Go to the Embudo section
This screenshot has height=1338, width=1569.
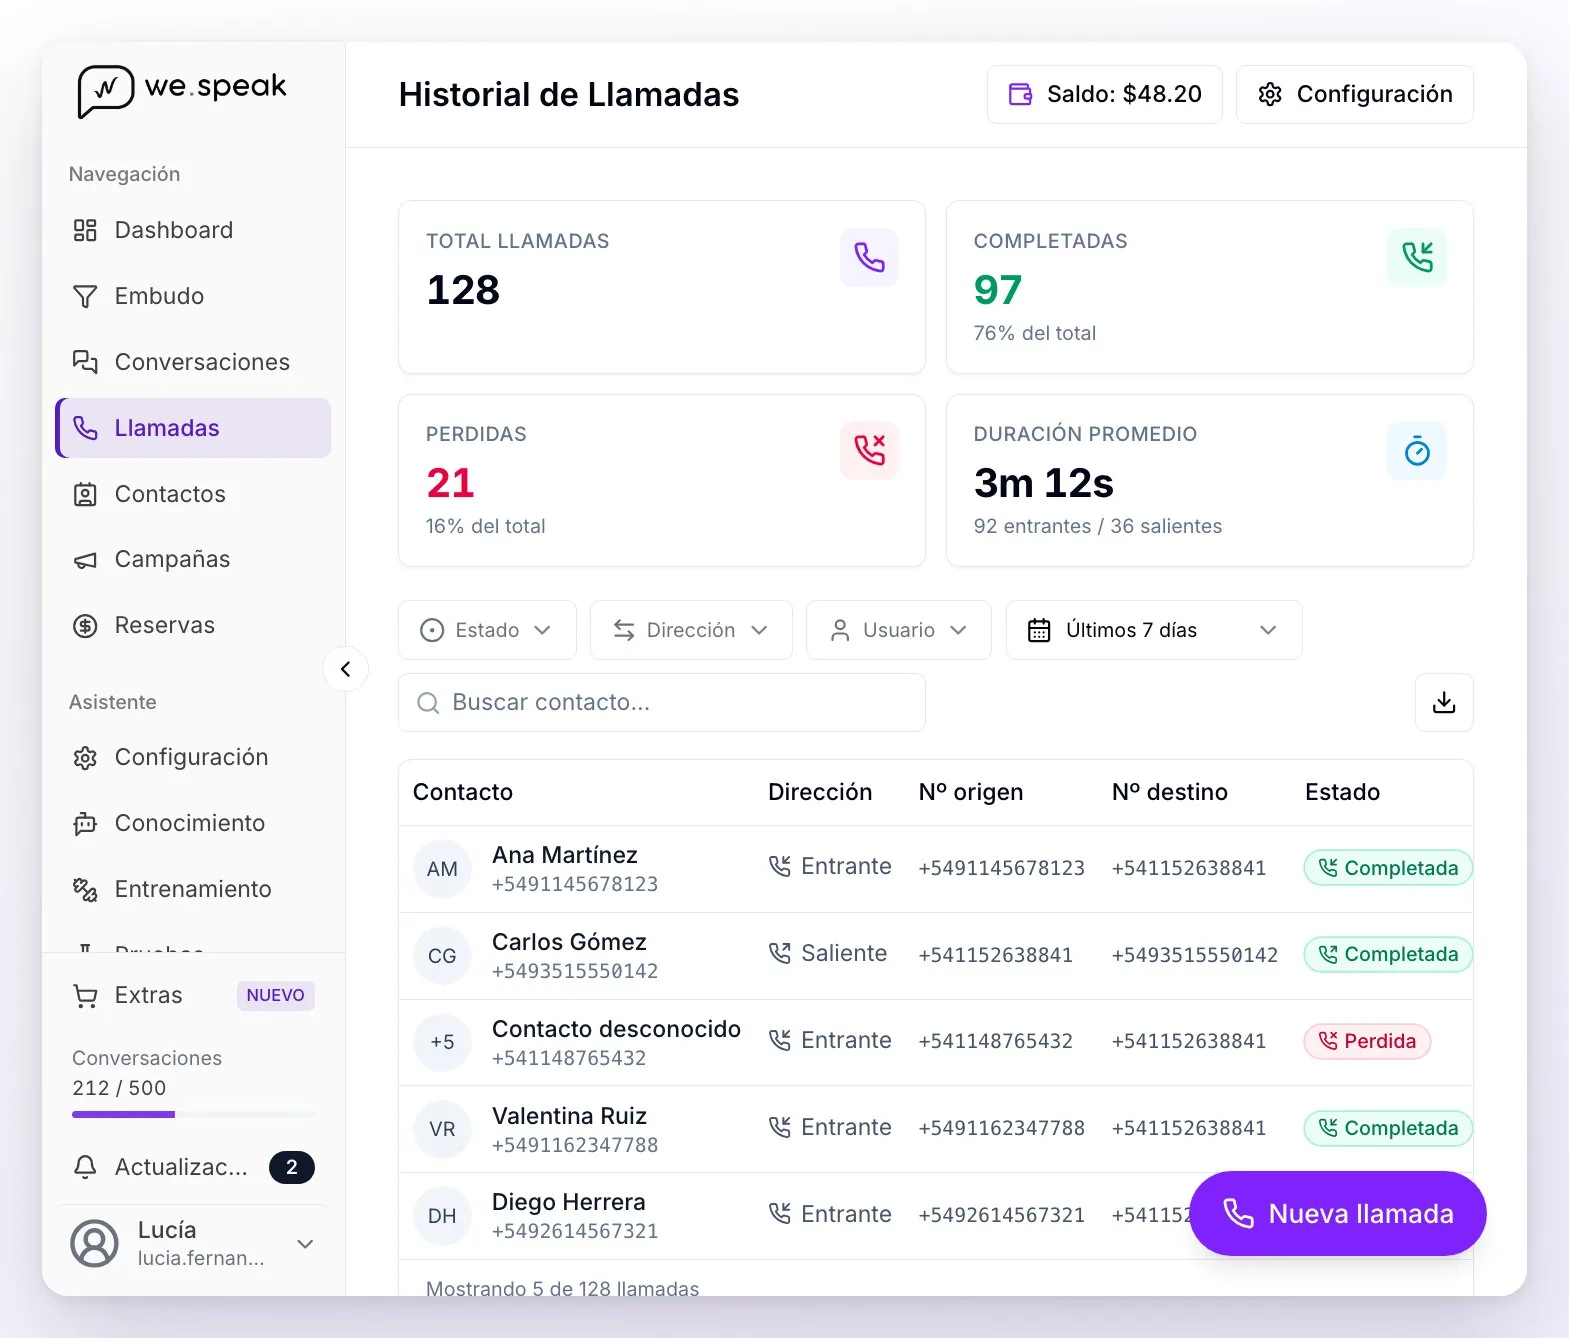click(193, 296)
